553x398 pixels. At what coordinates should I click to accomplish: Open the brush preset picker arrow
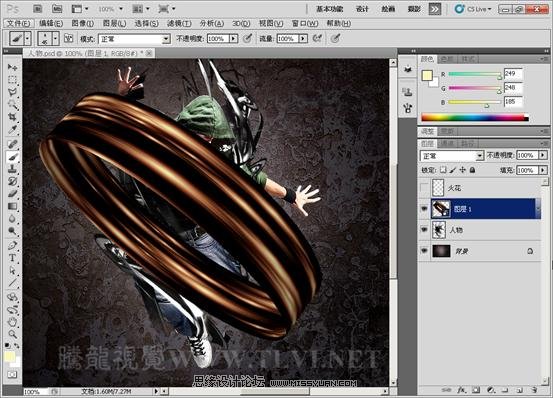point(55,38)
